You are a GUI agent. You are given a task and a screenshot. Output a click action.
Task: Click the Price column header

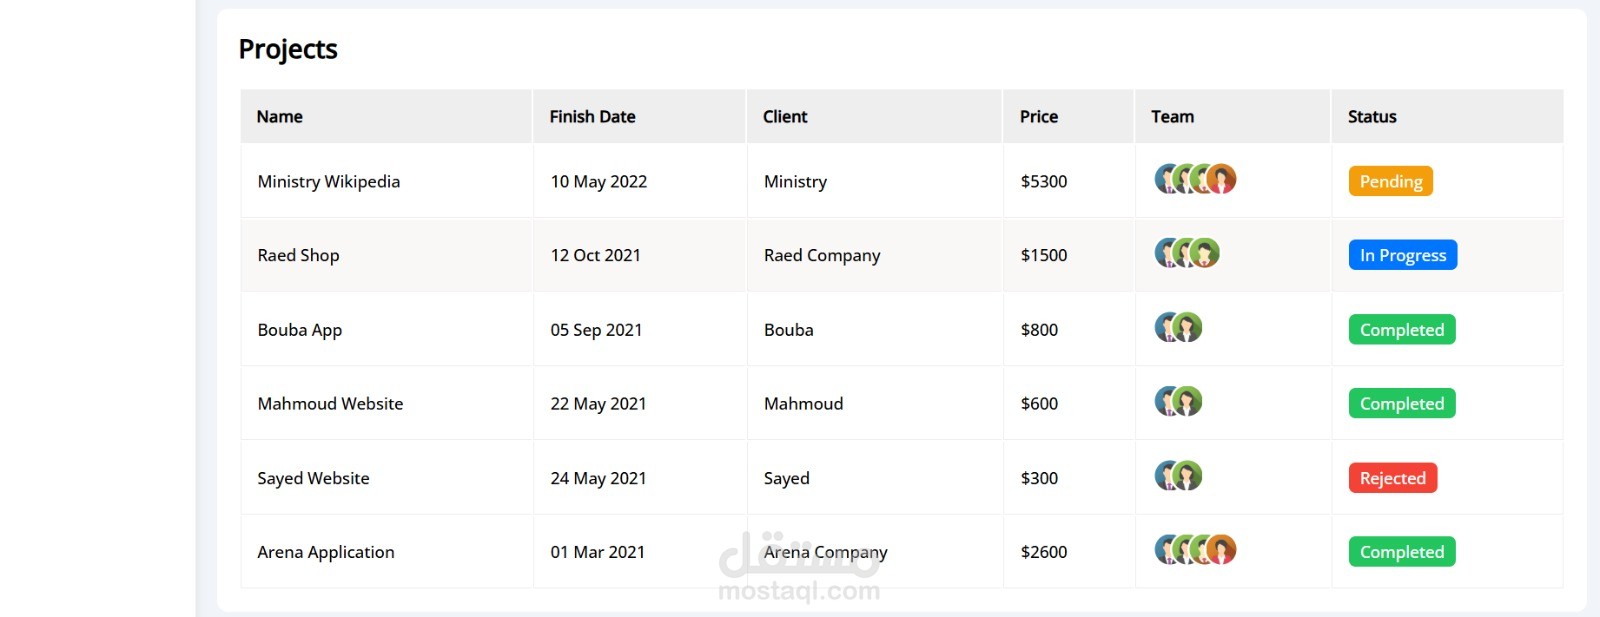(x=1038, y=117)
